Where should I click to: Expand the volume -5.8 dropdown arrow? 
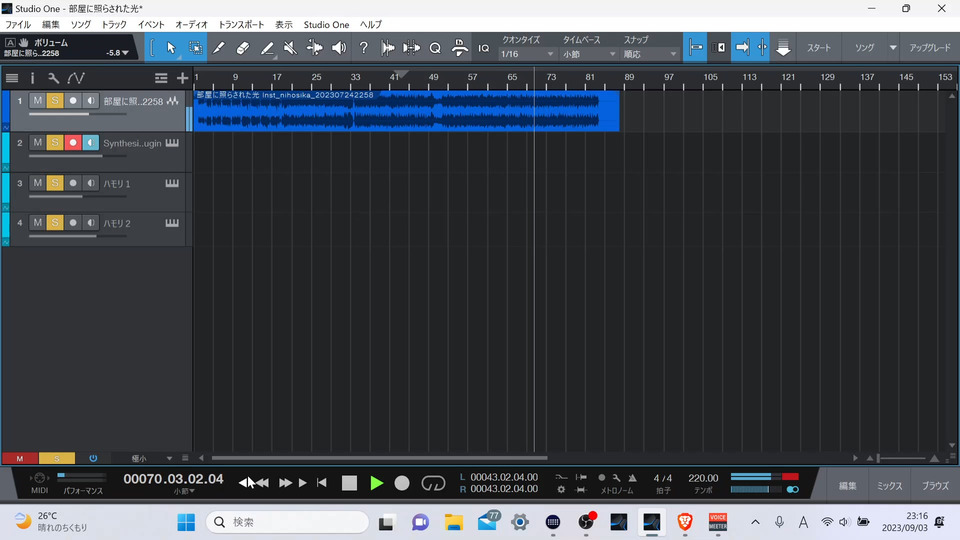pyautogui.click(x=126, y=53)
